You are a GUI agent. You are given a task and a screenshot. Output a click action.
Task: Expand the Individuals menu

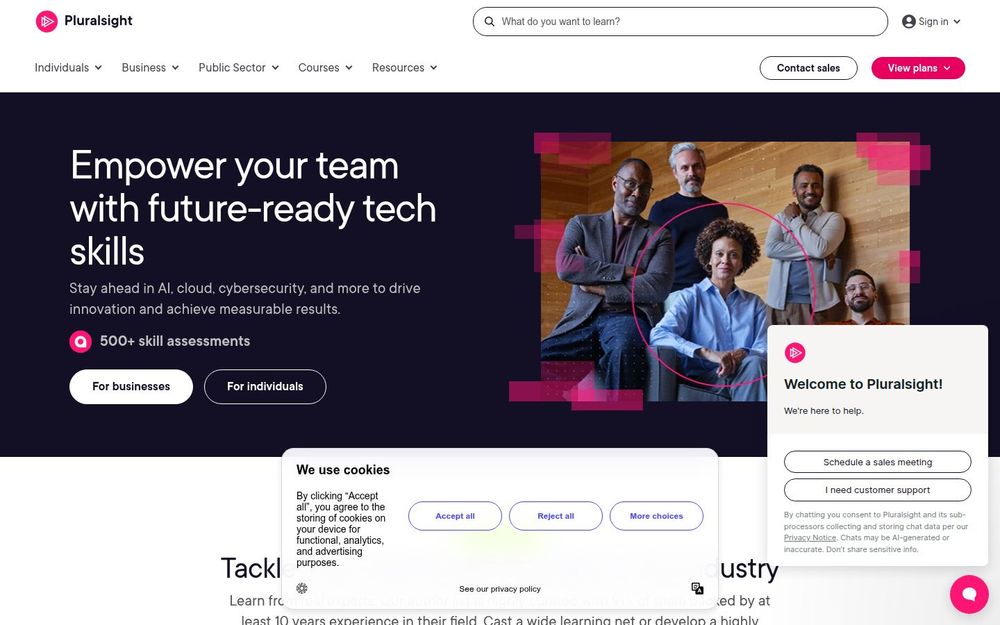click(x=68, y=68)
